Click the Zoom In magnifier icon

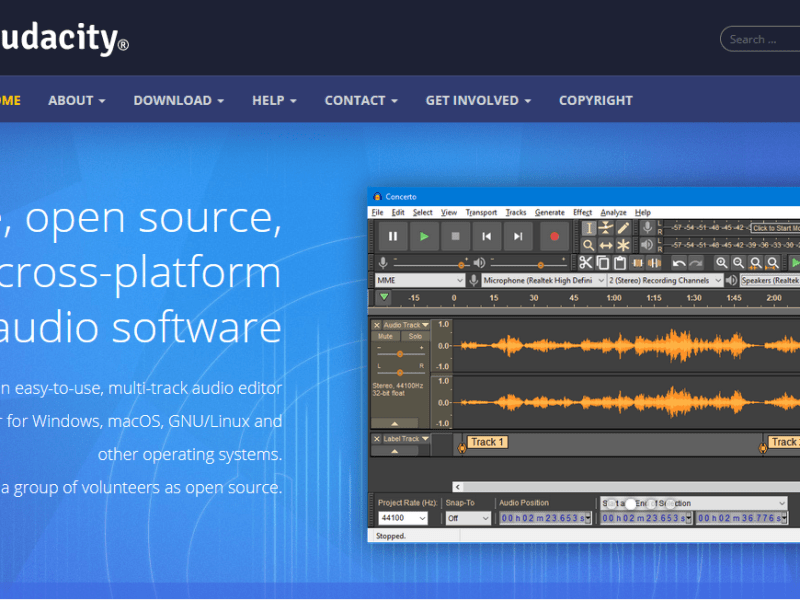722,262
